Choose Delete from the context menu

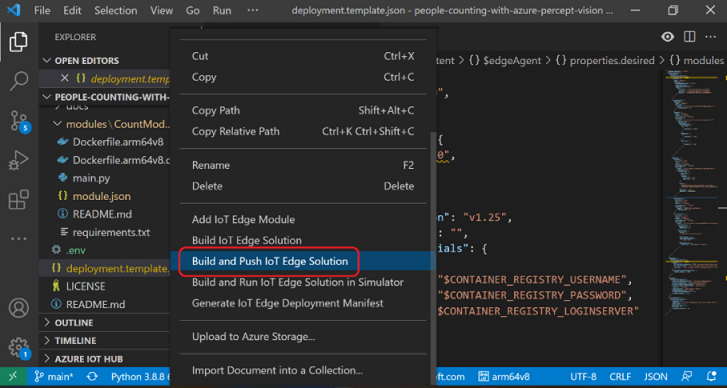tap(303, 186)
